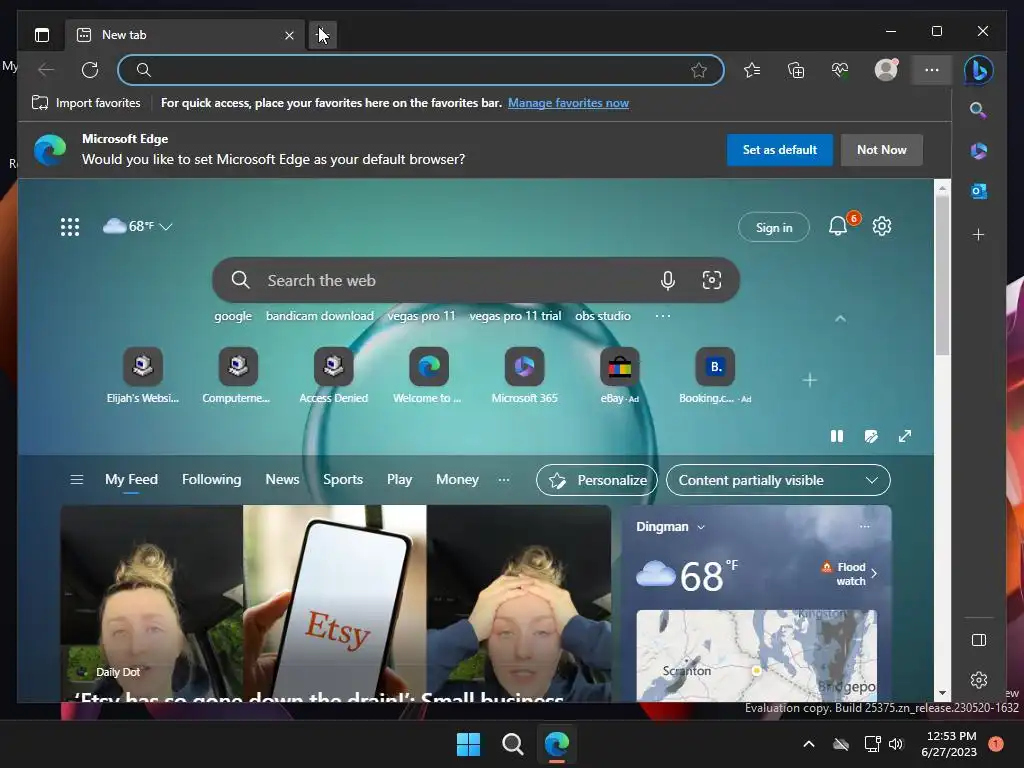Open the Booking.com quick link
The height and width of the screenshot is (768, 1024).
[x=715, y=377]
